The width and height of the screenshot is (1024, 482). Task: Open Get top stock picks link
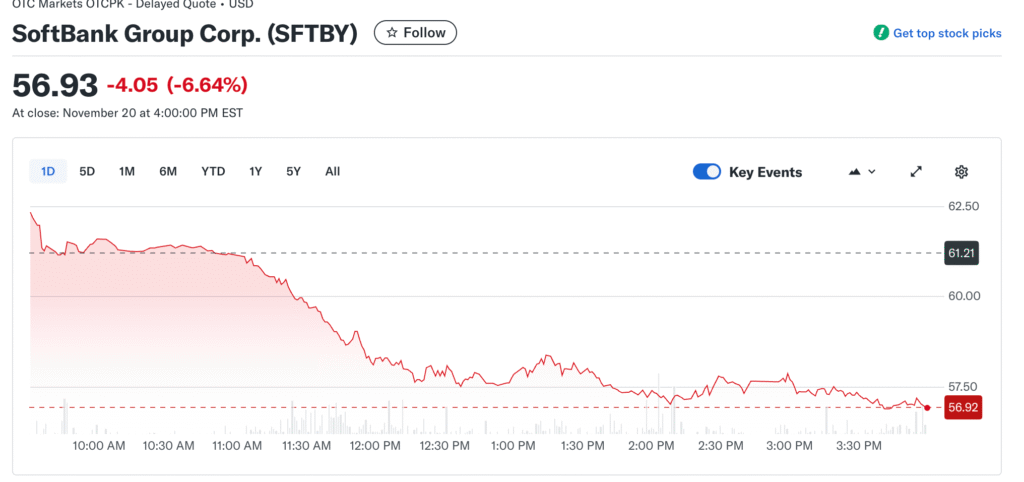946,33
